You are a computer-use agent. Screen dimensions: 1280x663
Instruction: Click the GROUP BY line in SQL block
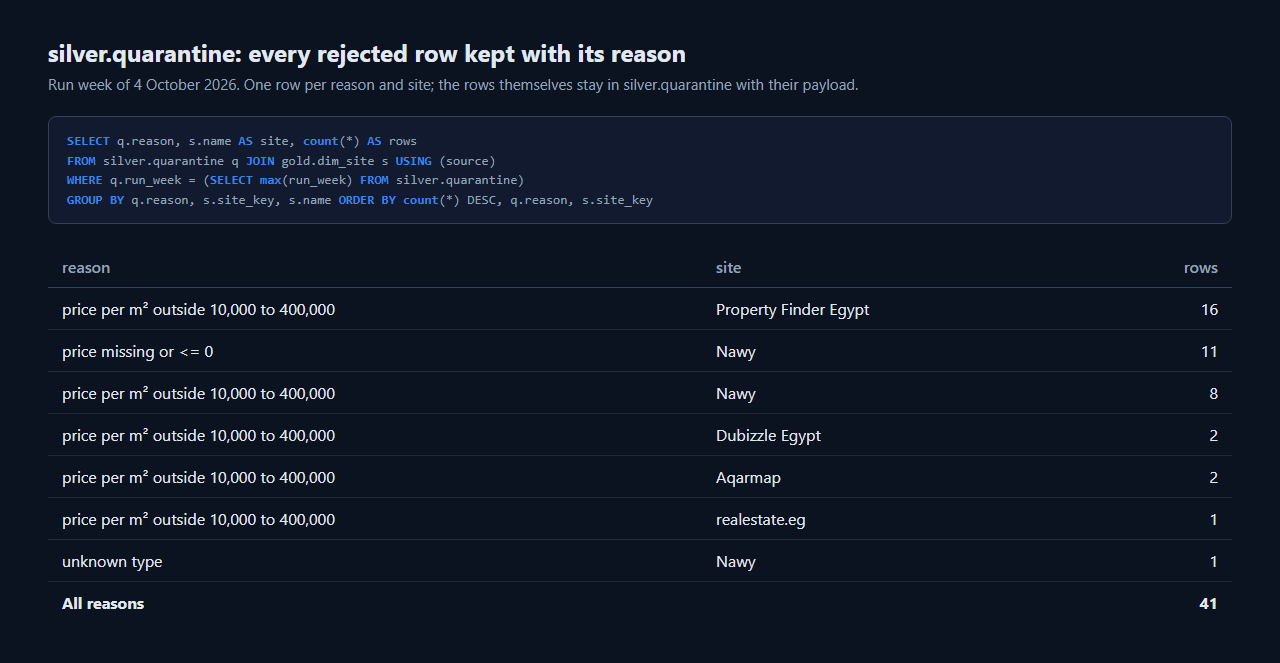pyautogui.click(x=360, y=200)
